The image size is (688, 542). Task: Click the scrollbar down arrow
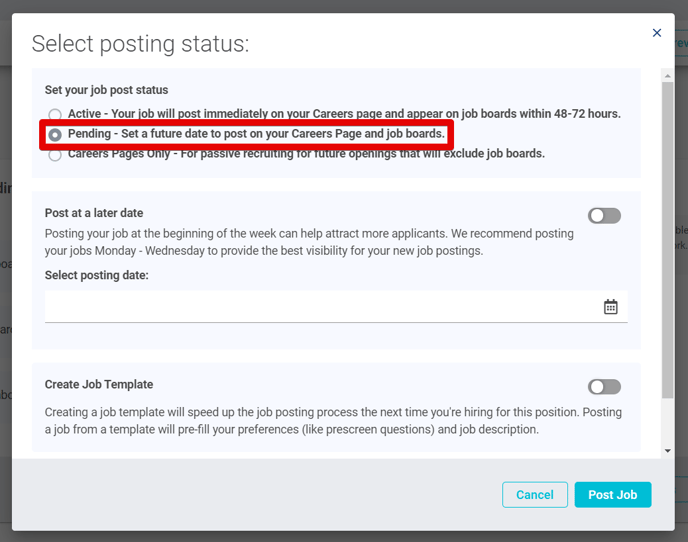(667, 451)
